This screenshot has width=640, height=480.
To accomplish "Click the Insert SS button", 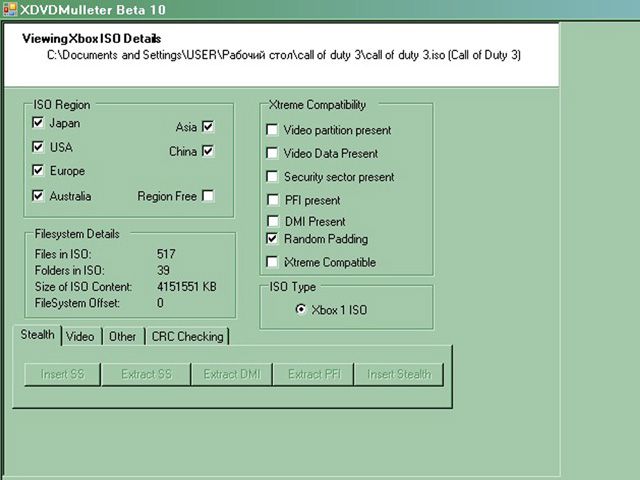I will pyautogui.click(x=62, y=374).
